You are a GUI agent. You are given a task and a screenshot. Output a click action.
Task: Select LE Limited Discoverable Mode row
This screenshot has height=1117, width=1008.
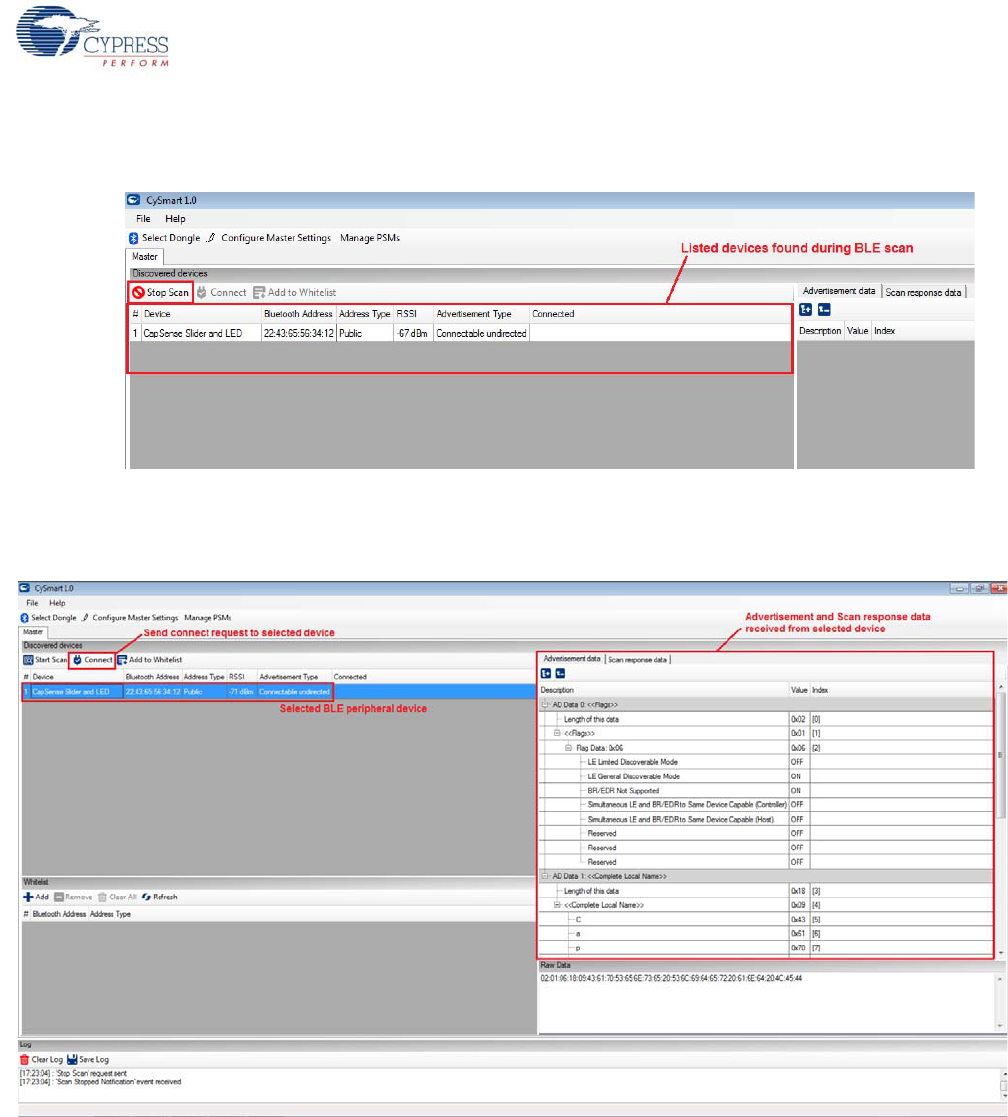(x=767, y=762)
